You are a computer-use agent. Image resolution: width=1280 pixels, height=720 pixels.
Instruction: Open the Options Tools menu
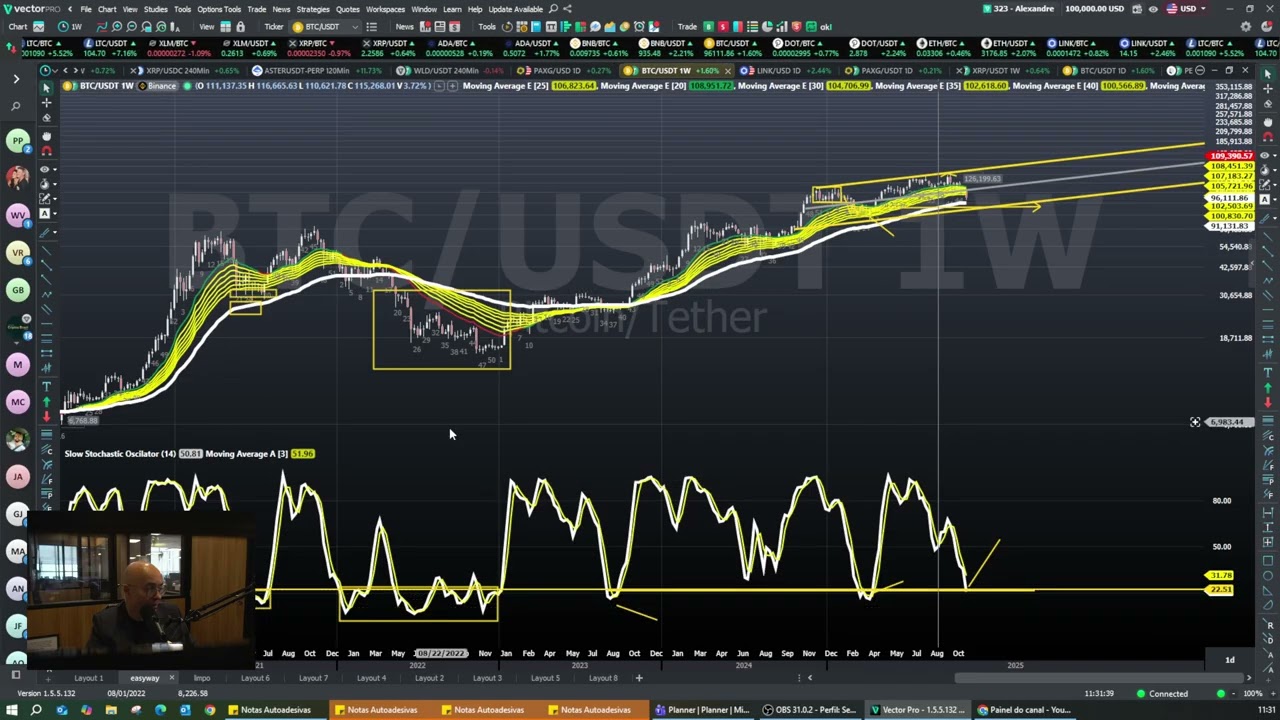point(218,9)
